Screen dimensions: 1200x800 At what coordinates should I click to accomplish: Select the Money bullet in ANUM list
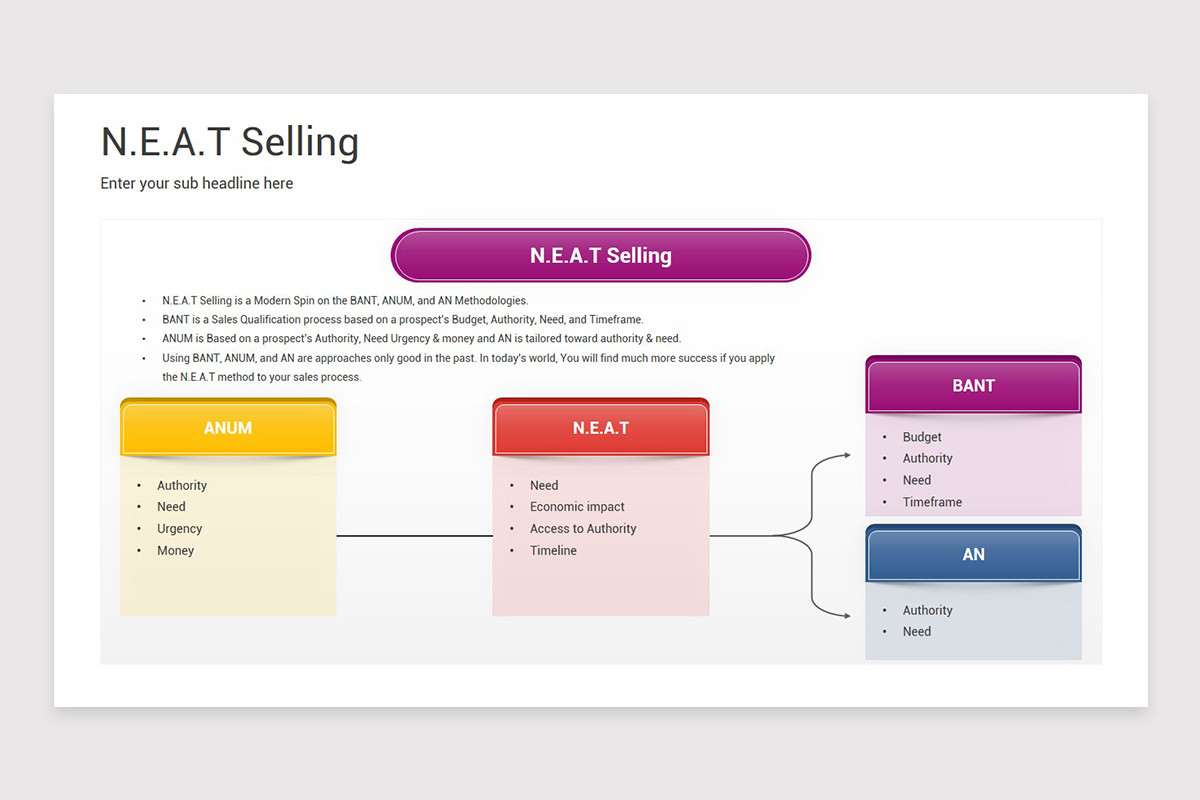point(176,551)
